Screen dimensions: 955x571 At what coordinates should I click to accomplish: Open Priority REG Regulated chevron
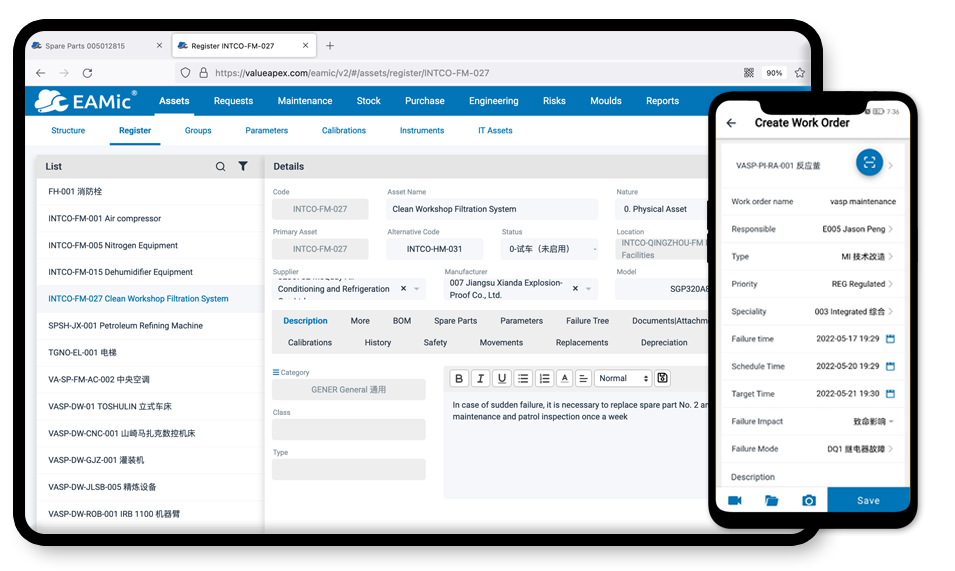tap(891, 284)
